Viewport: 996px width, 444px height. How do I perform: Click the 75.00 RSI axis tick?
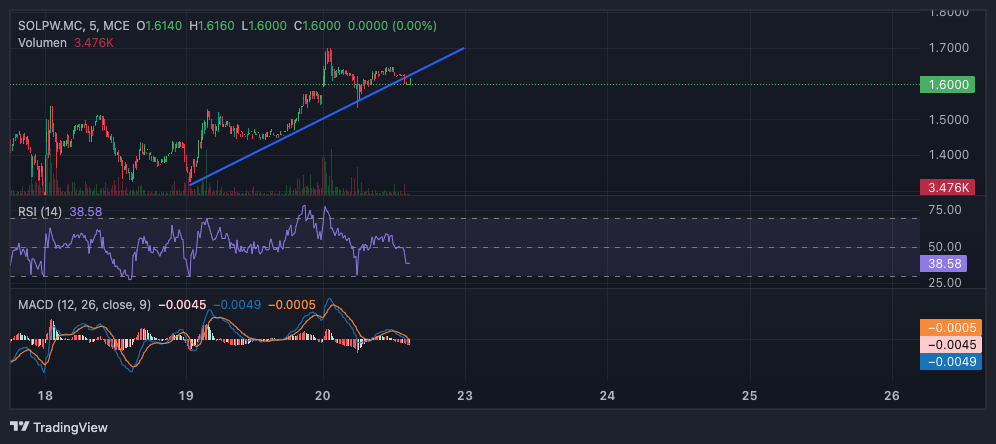943,210
